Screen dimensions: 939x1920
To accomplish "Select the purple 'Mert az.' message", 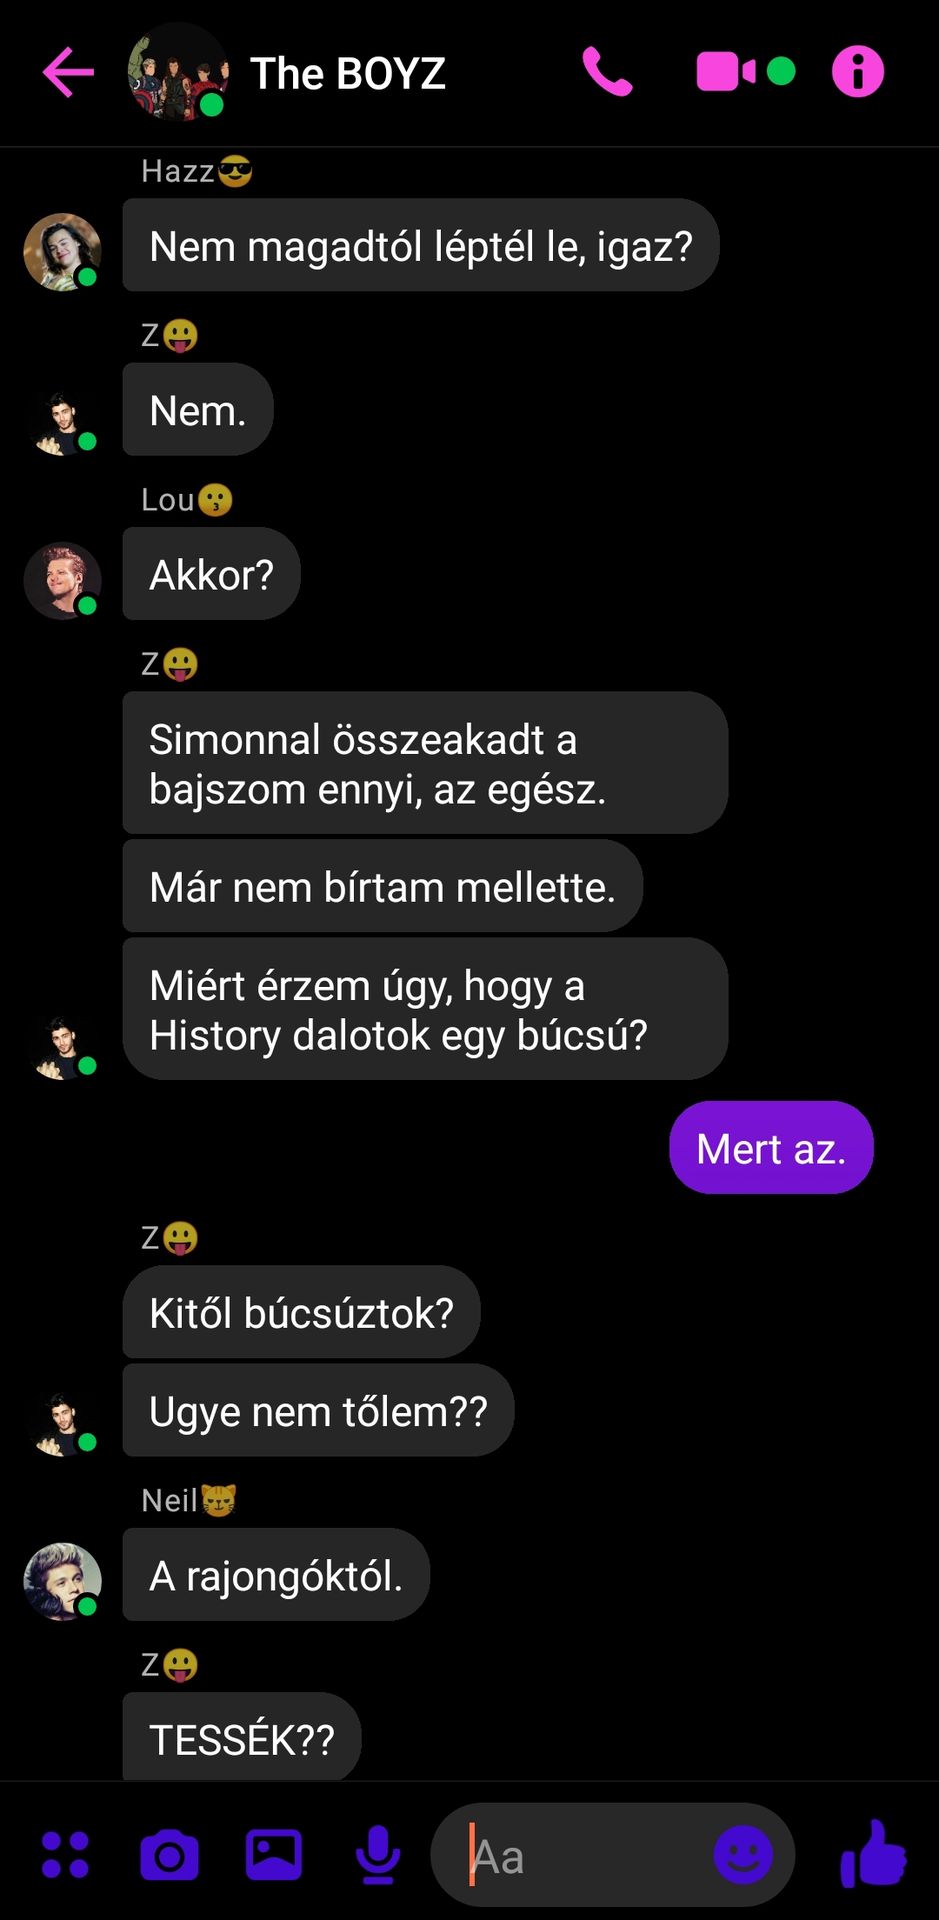I will pyautogui.click(x=771, y=1147).
